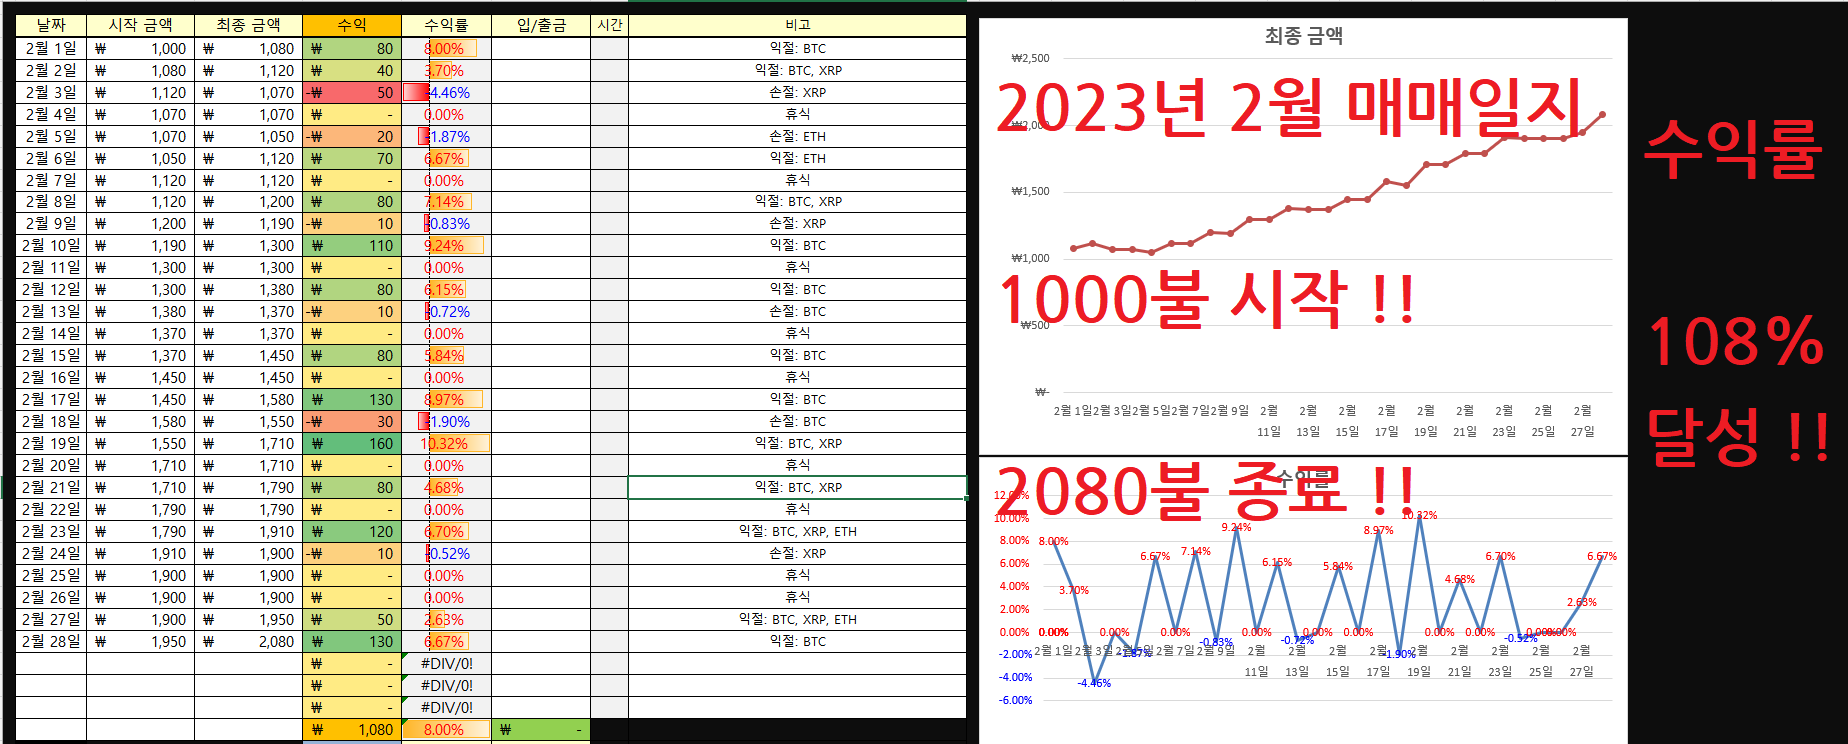Select the 9.24% data label on the line chart
Viewport: 1848px width, 744px height.
[1236, 527]
